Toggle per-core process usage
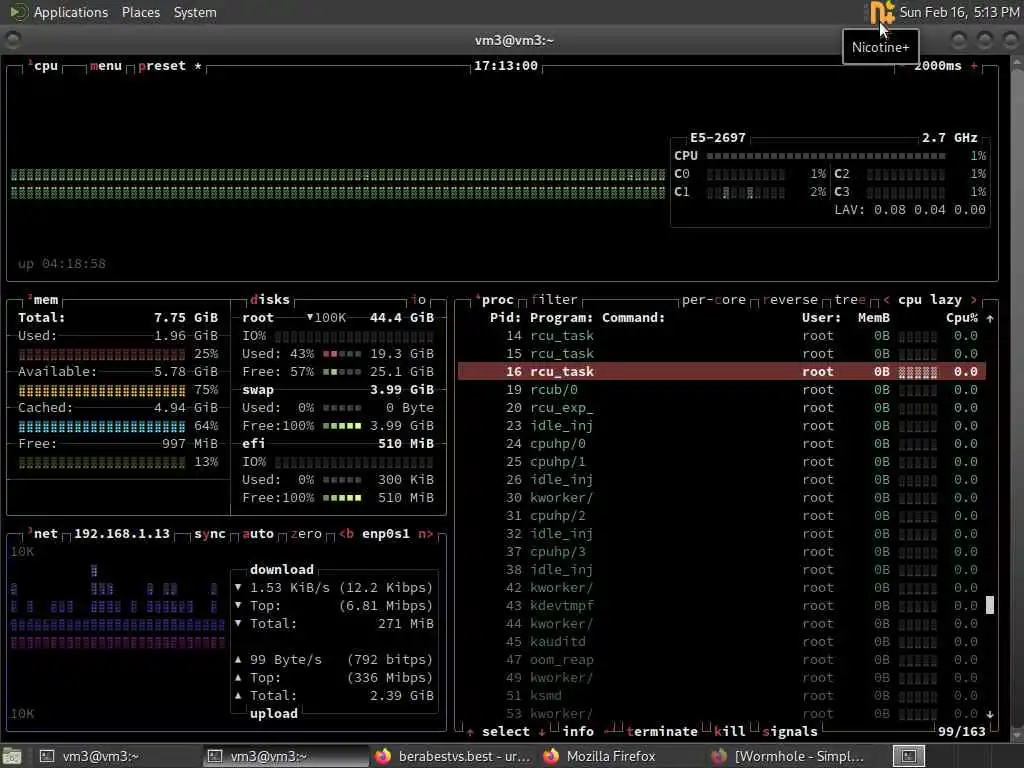The width and height of the screenshot is (1024, 768). coord(713,300)
